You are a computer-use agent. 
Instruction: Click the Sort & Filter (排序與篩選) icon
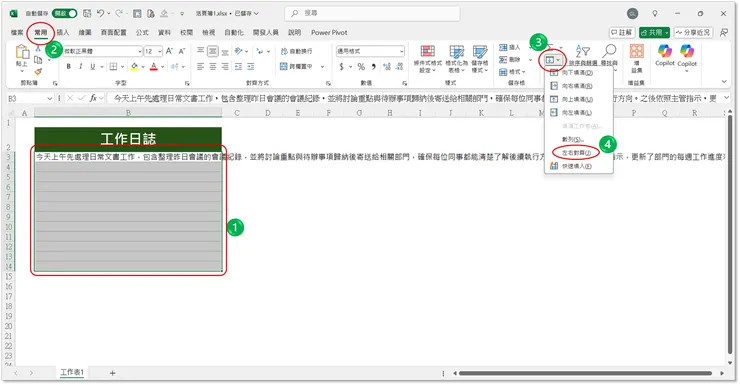pyautogui.click(x=583, y=51)
